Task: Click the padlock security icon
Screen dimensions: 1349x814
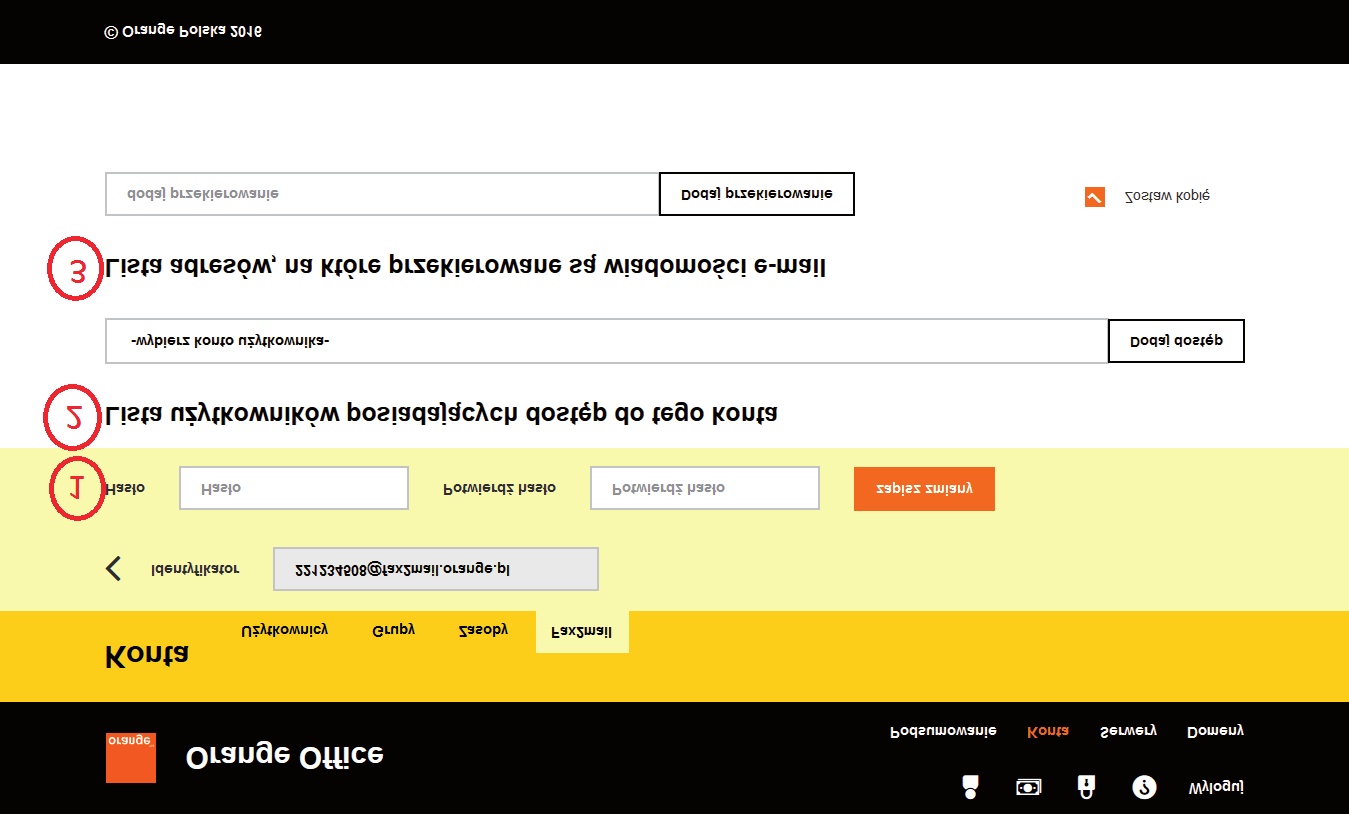Action: pyautogui.click(x=1087, y=787)
